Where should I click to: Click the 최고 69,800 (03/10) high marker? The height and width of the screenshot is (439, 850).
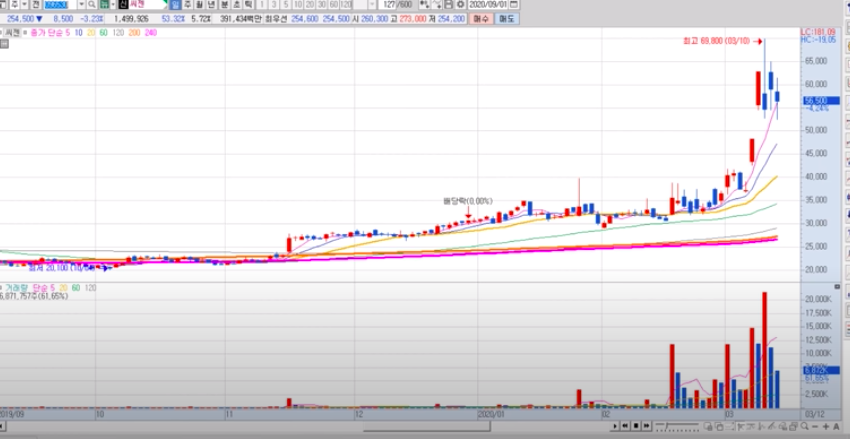pos(723,41)
